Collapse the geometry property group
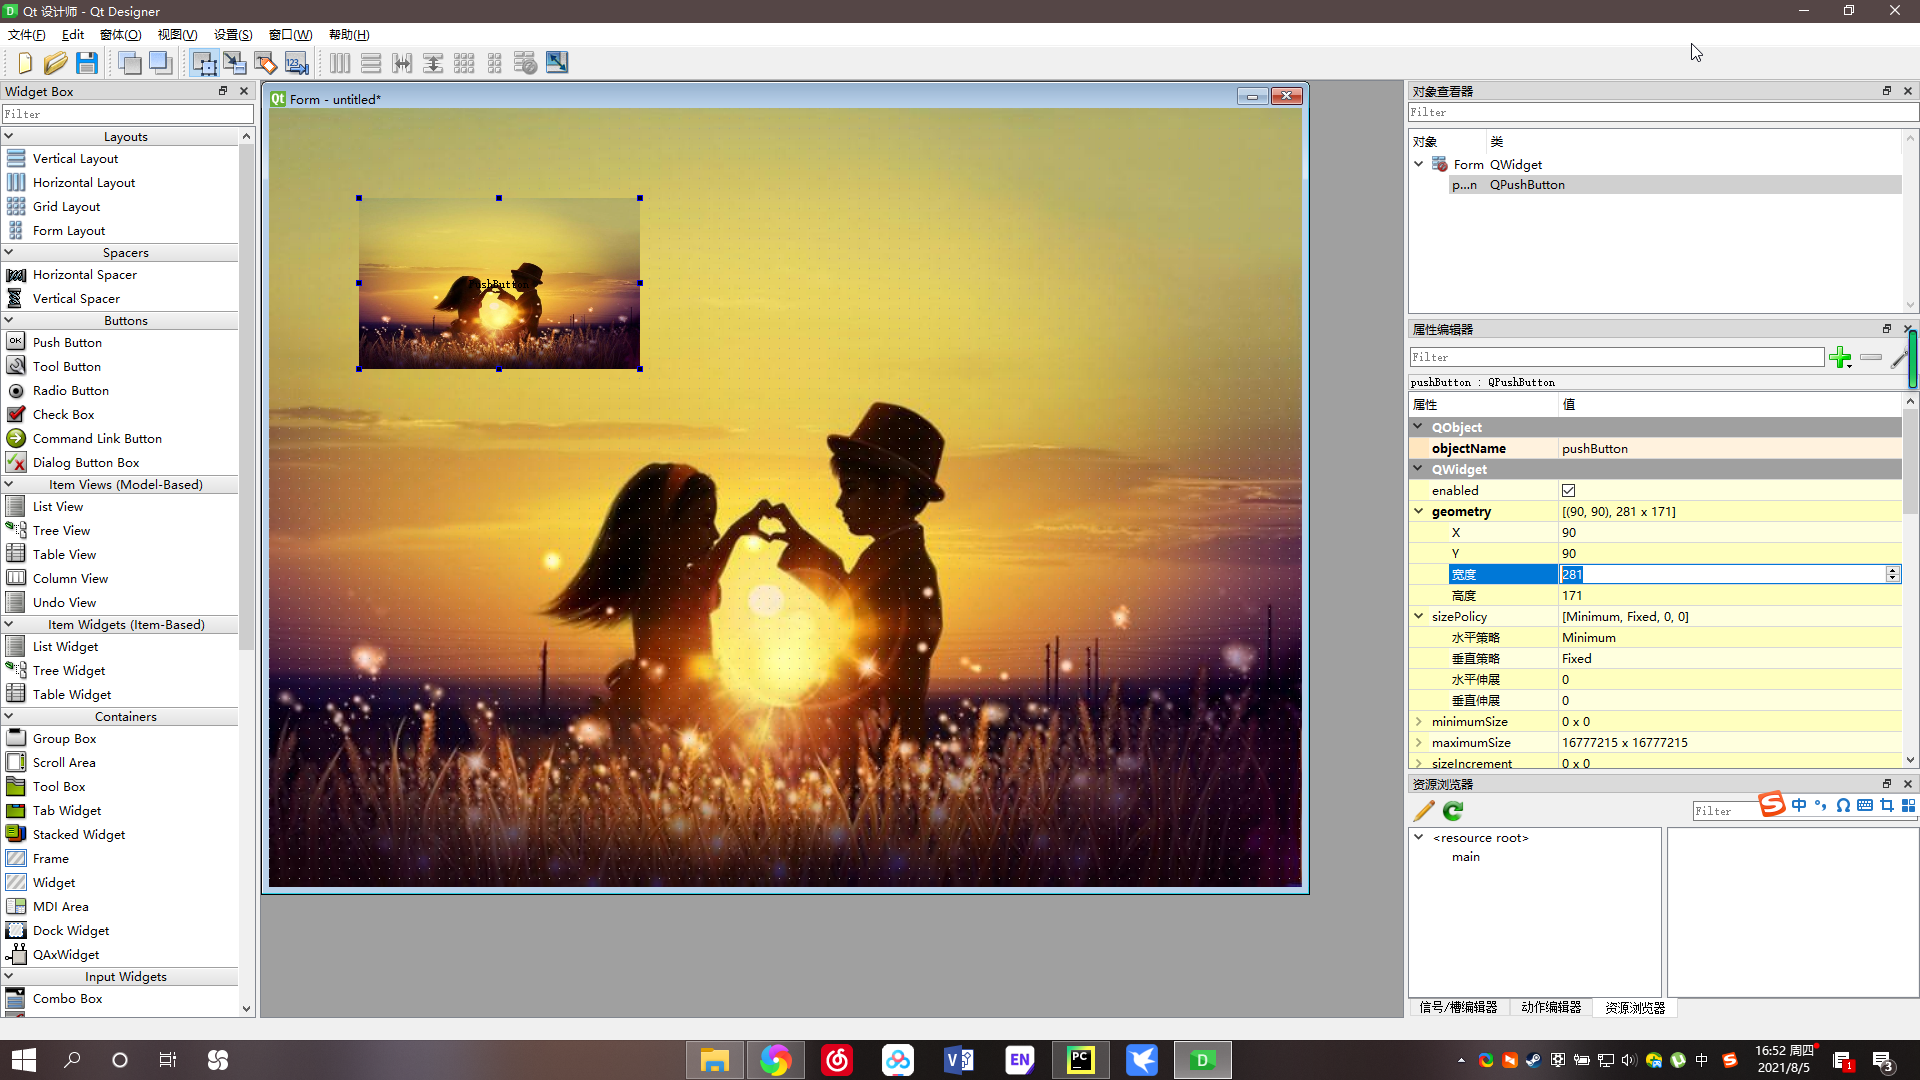The height and width of the screenshot is (1080, 1920). click(x=1418, y=512)
